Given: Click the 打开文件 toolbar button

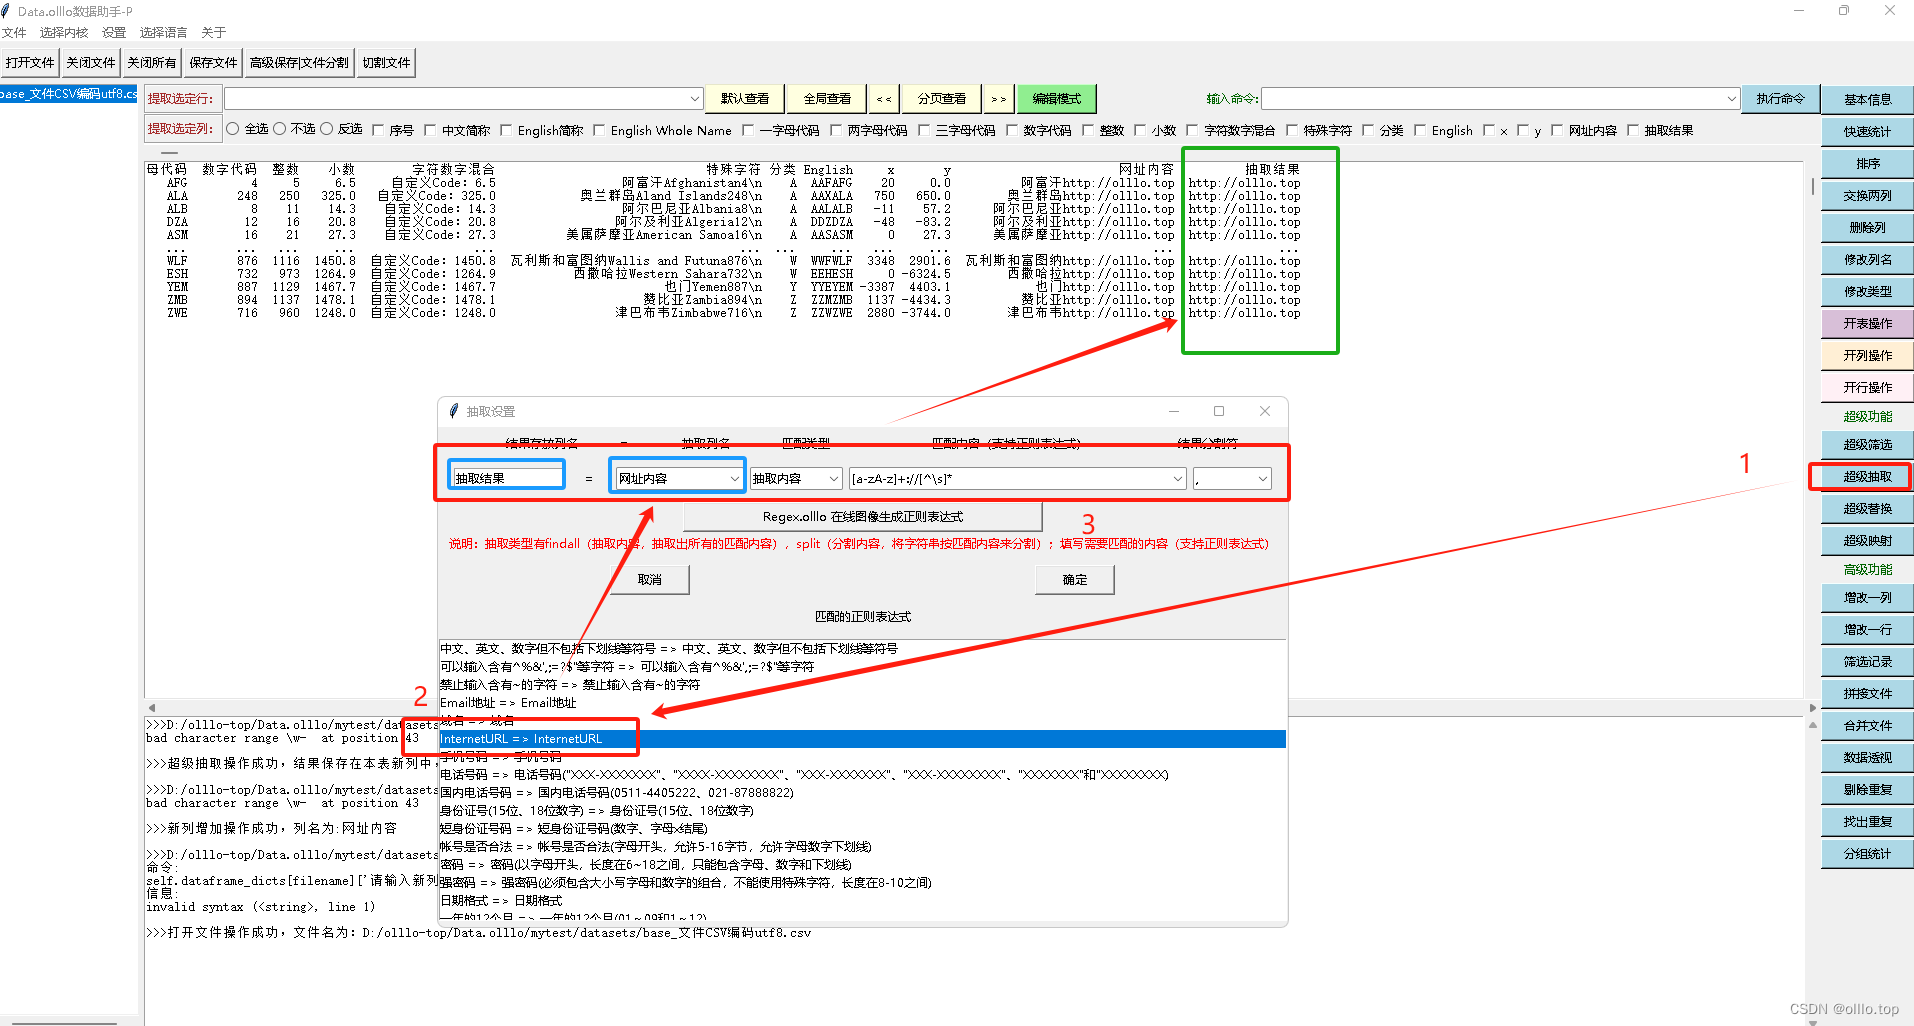Looking at the screenshot, I should pyautogui.click(x=30, y=62).
